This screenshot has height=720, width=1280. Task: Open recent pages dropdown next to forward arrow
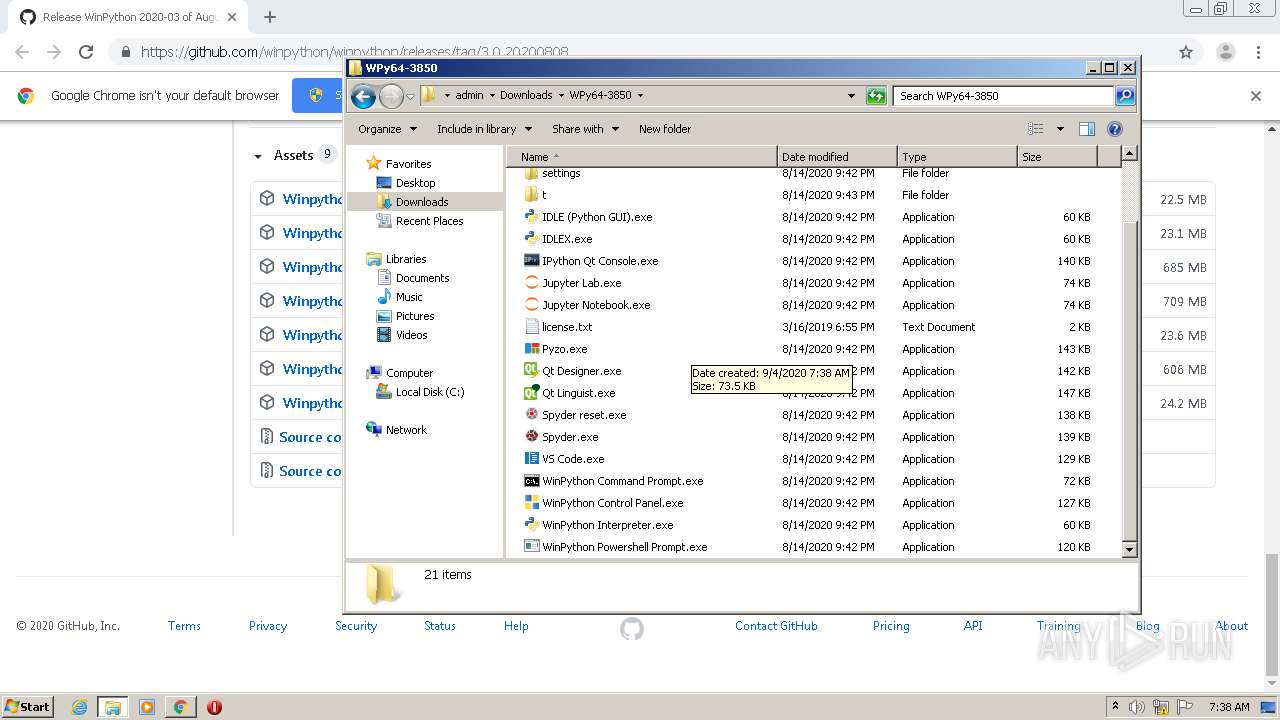click(x=410, y=97)
